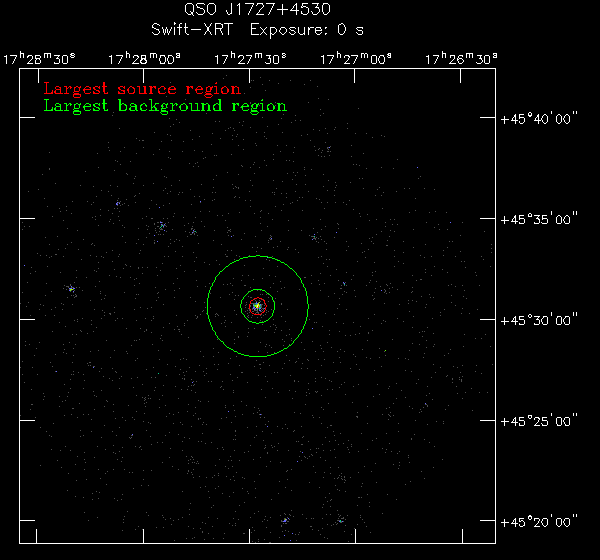This screenshot has width=600, height=560.
Task: Click the declination label +45°25'00"
Action: [x=539, y=421]
